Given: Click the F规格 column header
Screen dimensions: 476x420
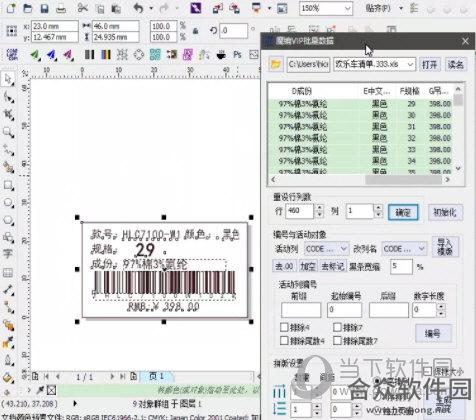Looking at the screenshot, I should pyautogui.click(x=409, y=91).
